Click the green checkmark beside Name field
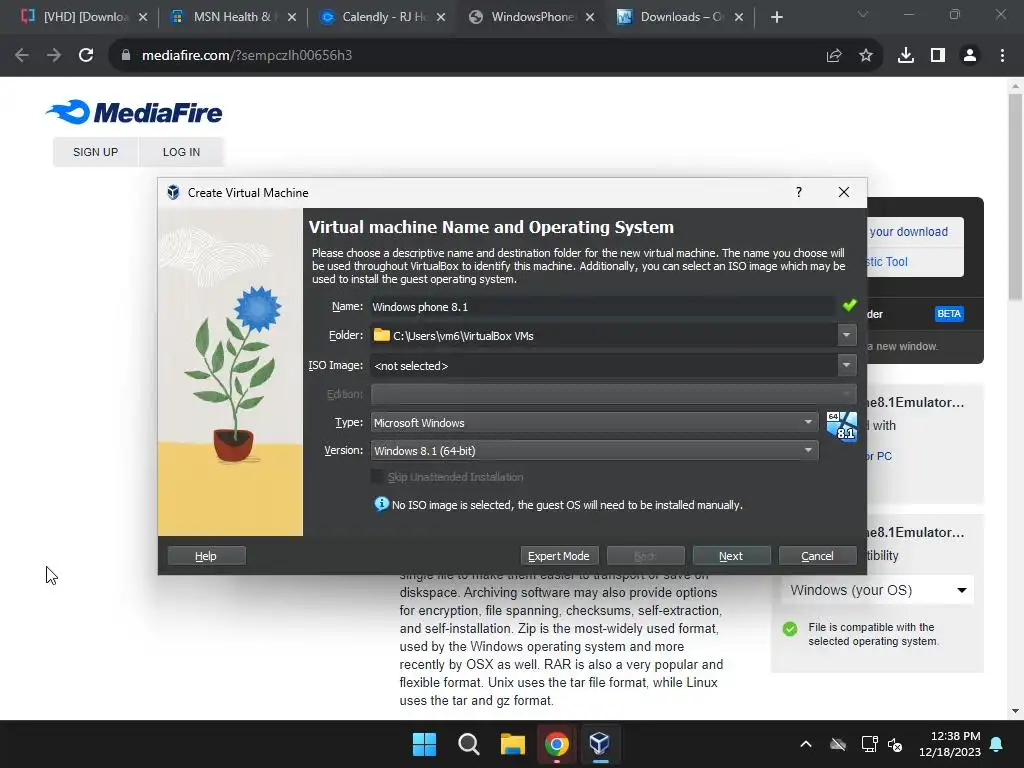Viewport: 1024px width, 768px height. (849, 305)
